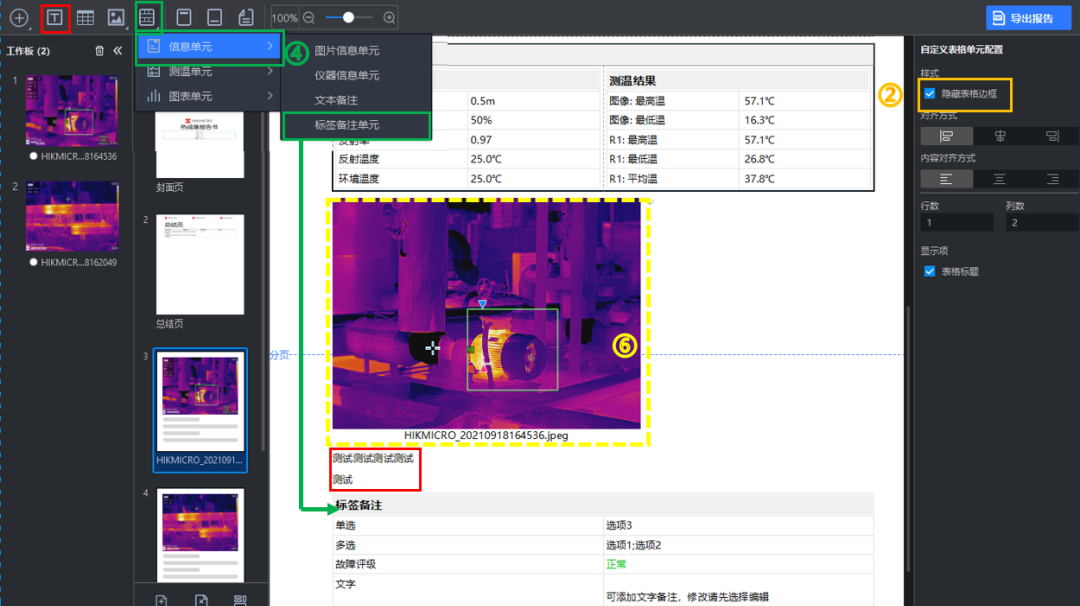
Task: Expand the 图表单元 submenu arrow
Action: coord(270,96)
